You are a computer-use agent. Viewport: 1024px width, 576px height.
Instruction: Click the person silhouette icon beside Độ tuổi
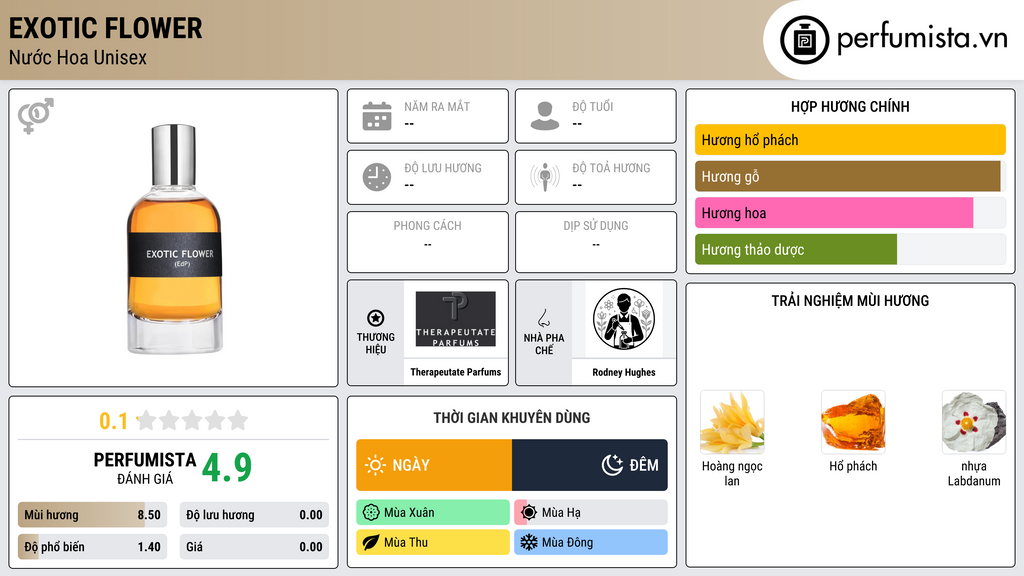(x=545, y=116)
